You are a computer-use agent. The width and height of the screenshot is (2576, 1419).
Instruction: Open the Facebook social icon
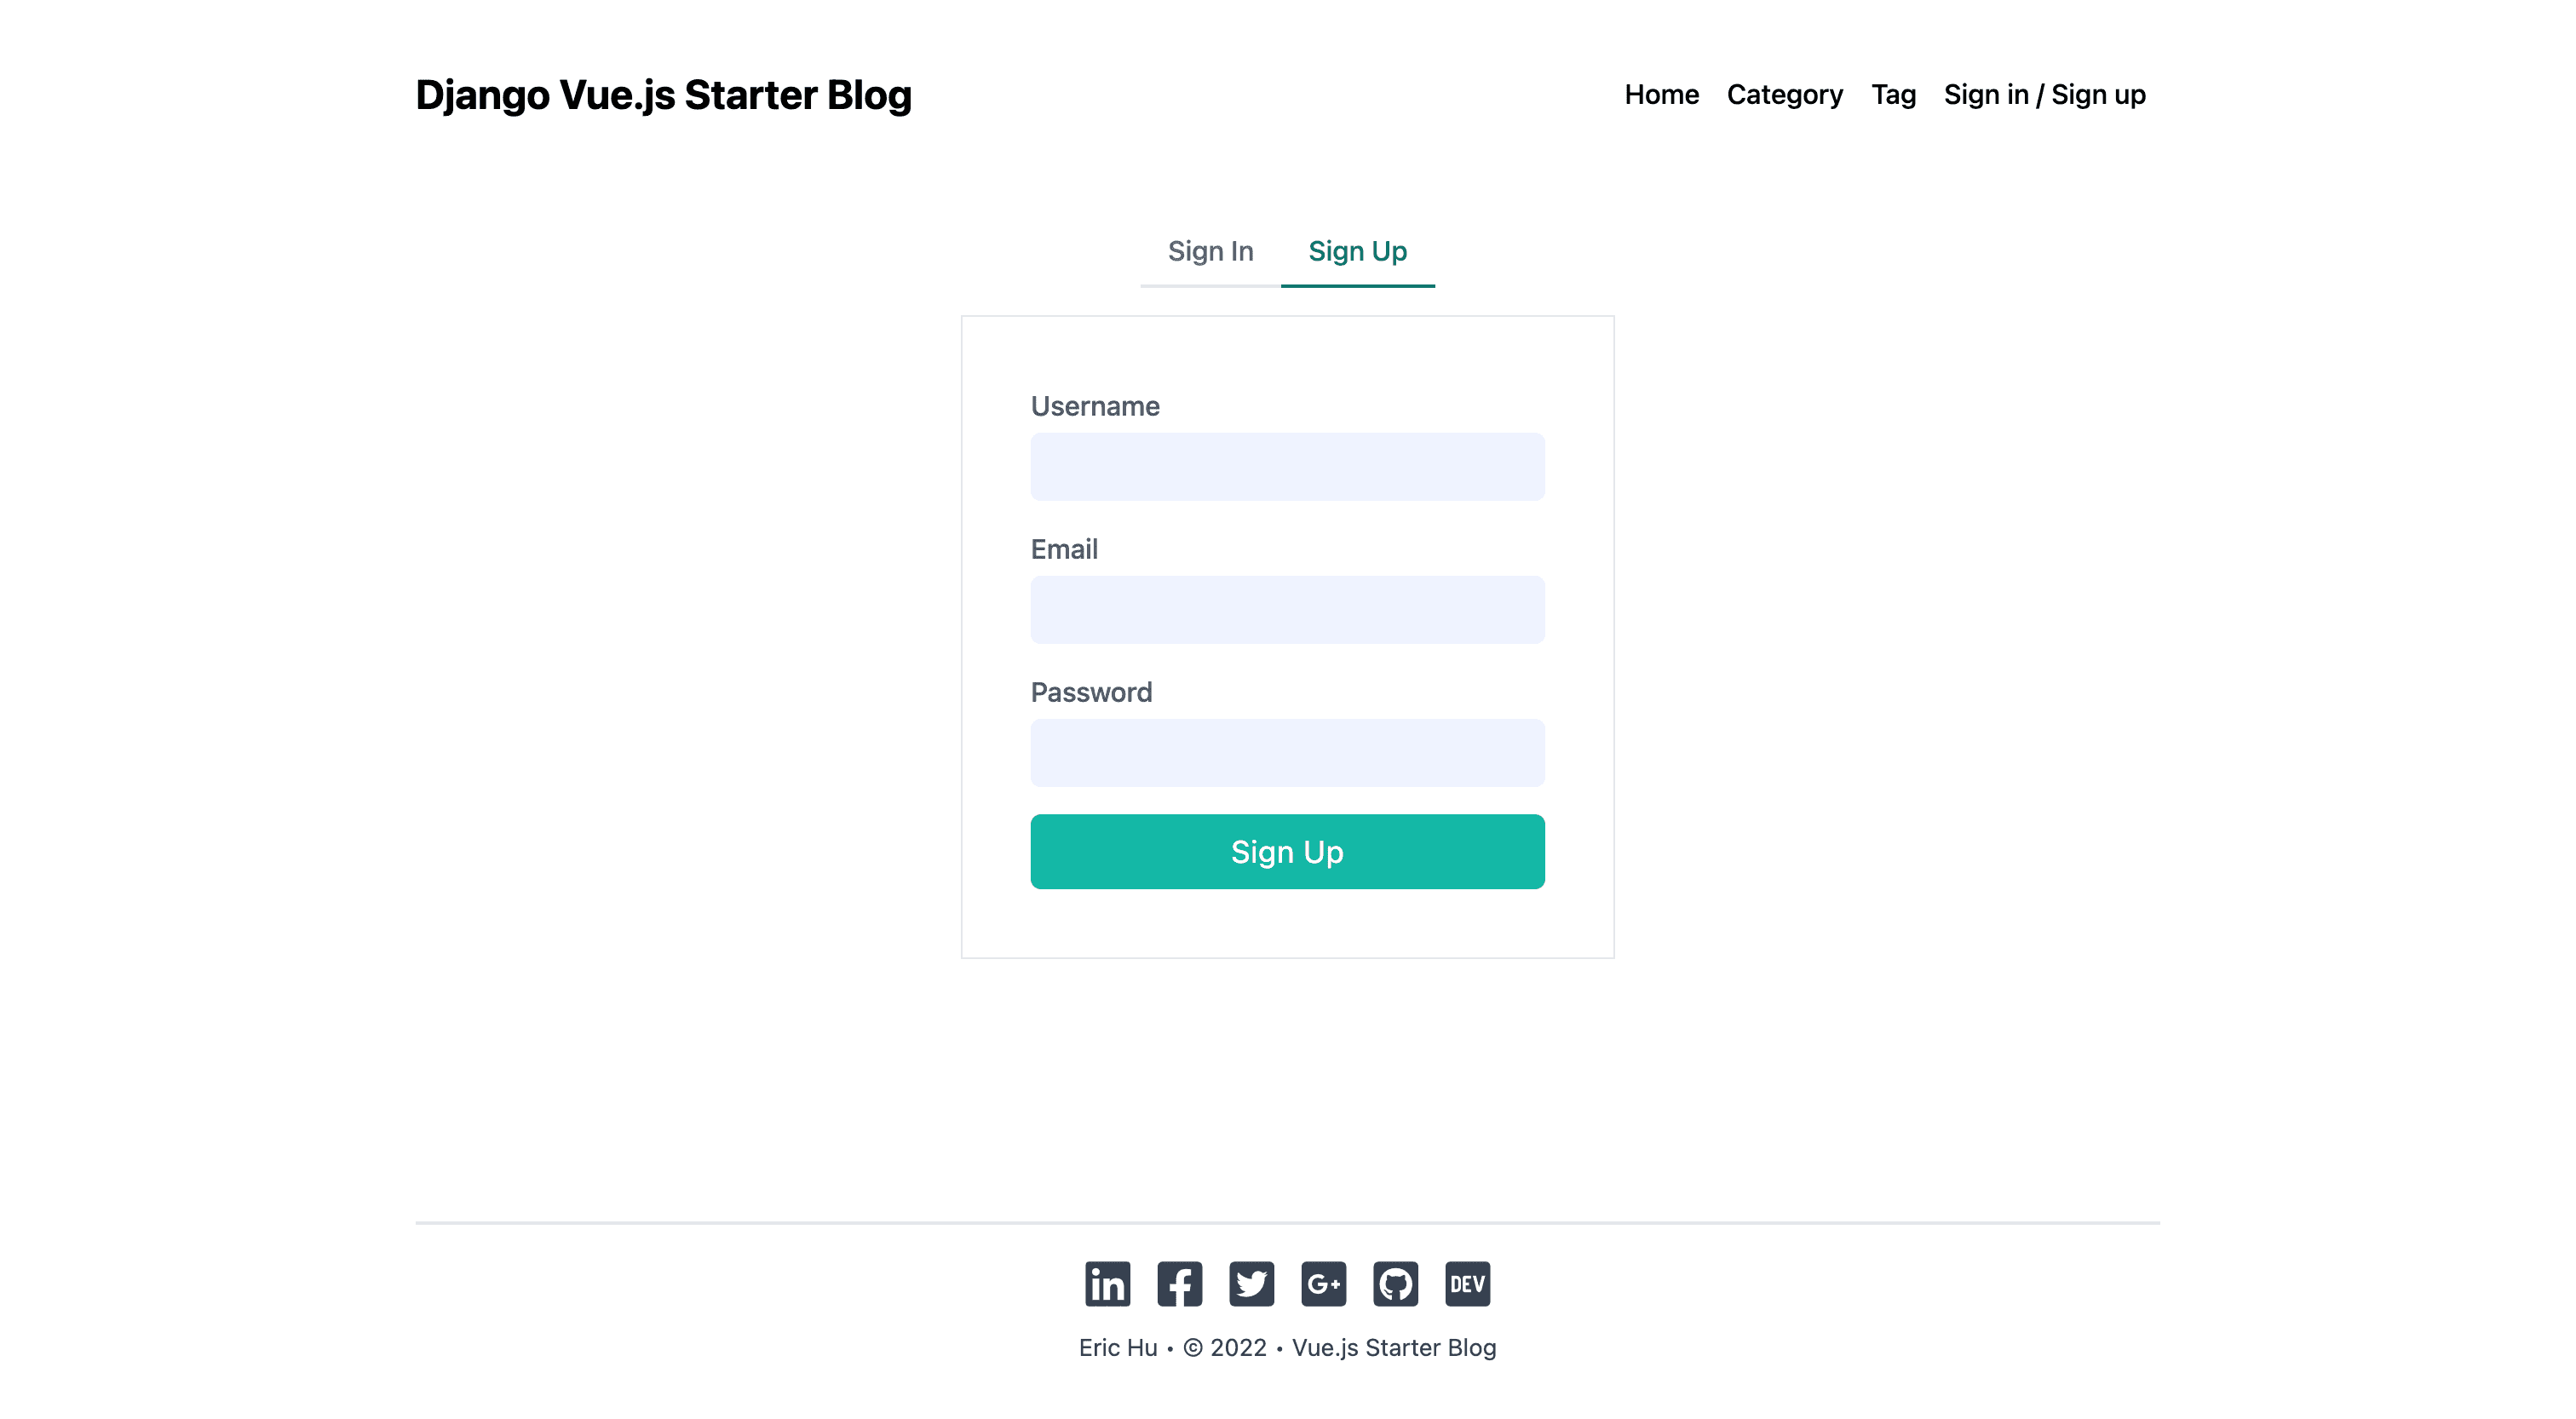pos(1180,1284)
